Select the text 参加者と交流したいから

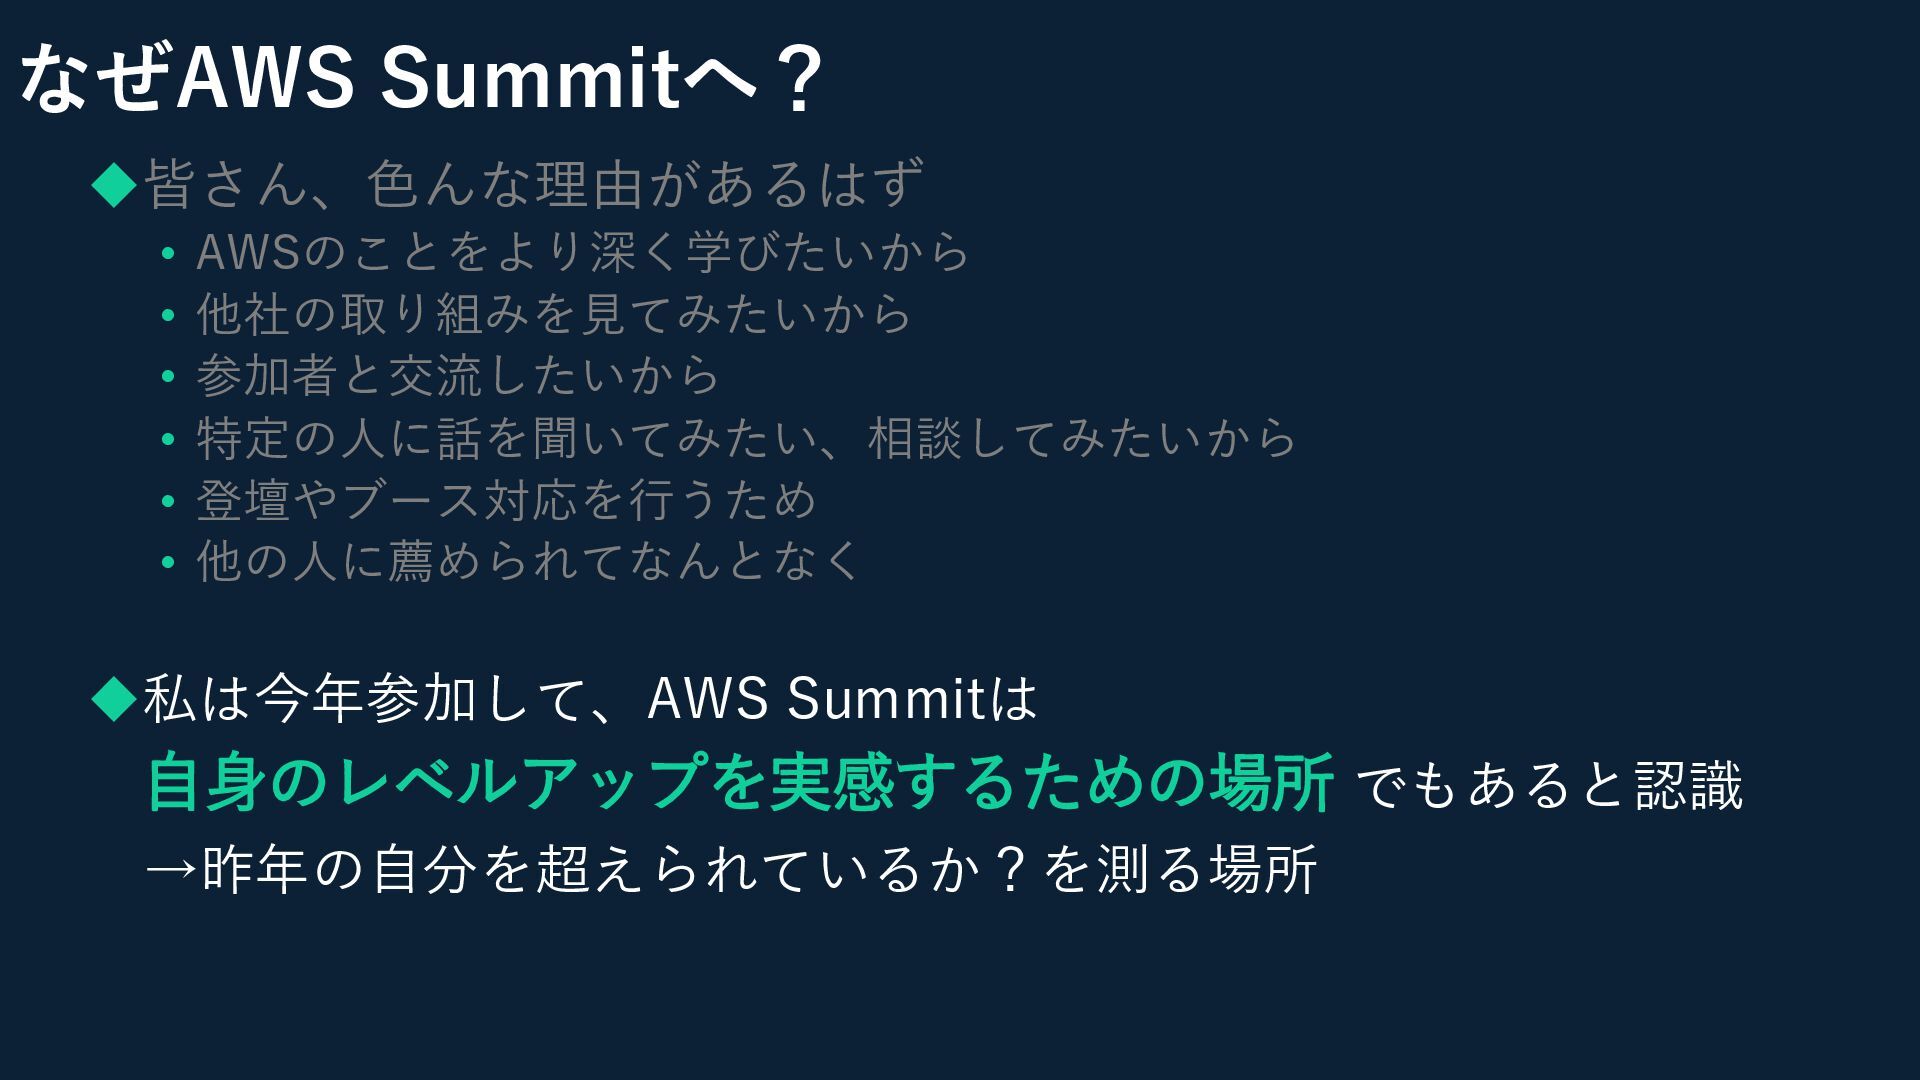point(458,376)
